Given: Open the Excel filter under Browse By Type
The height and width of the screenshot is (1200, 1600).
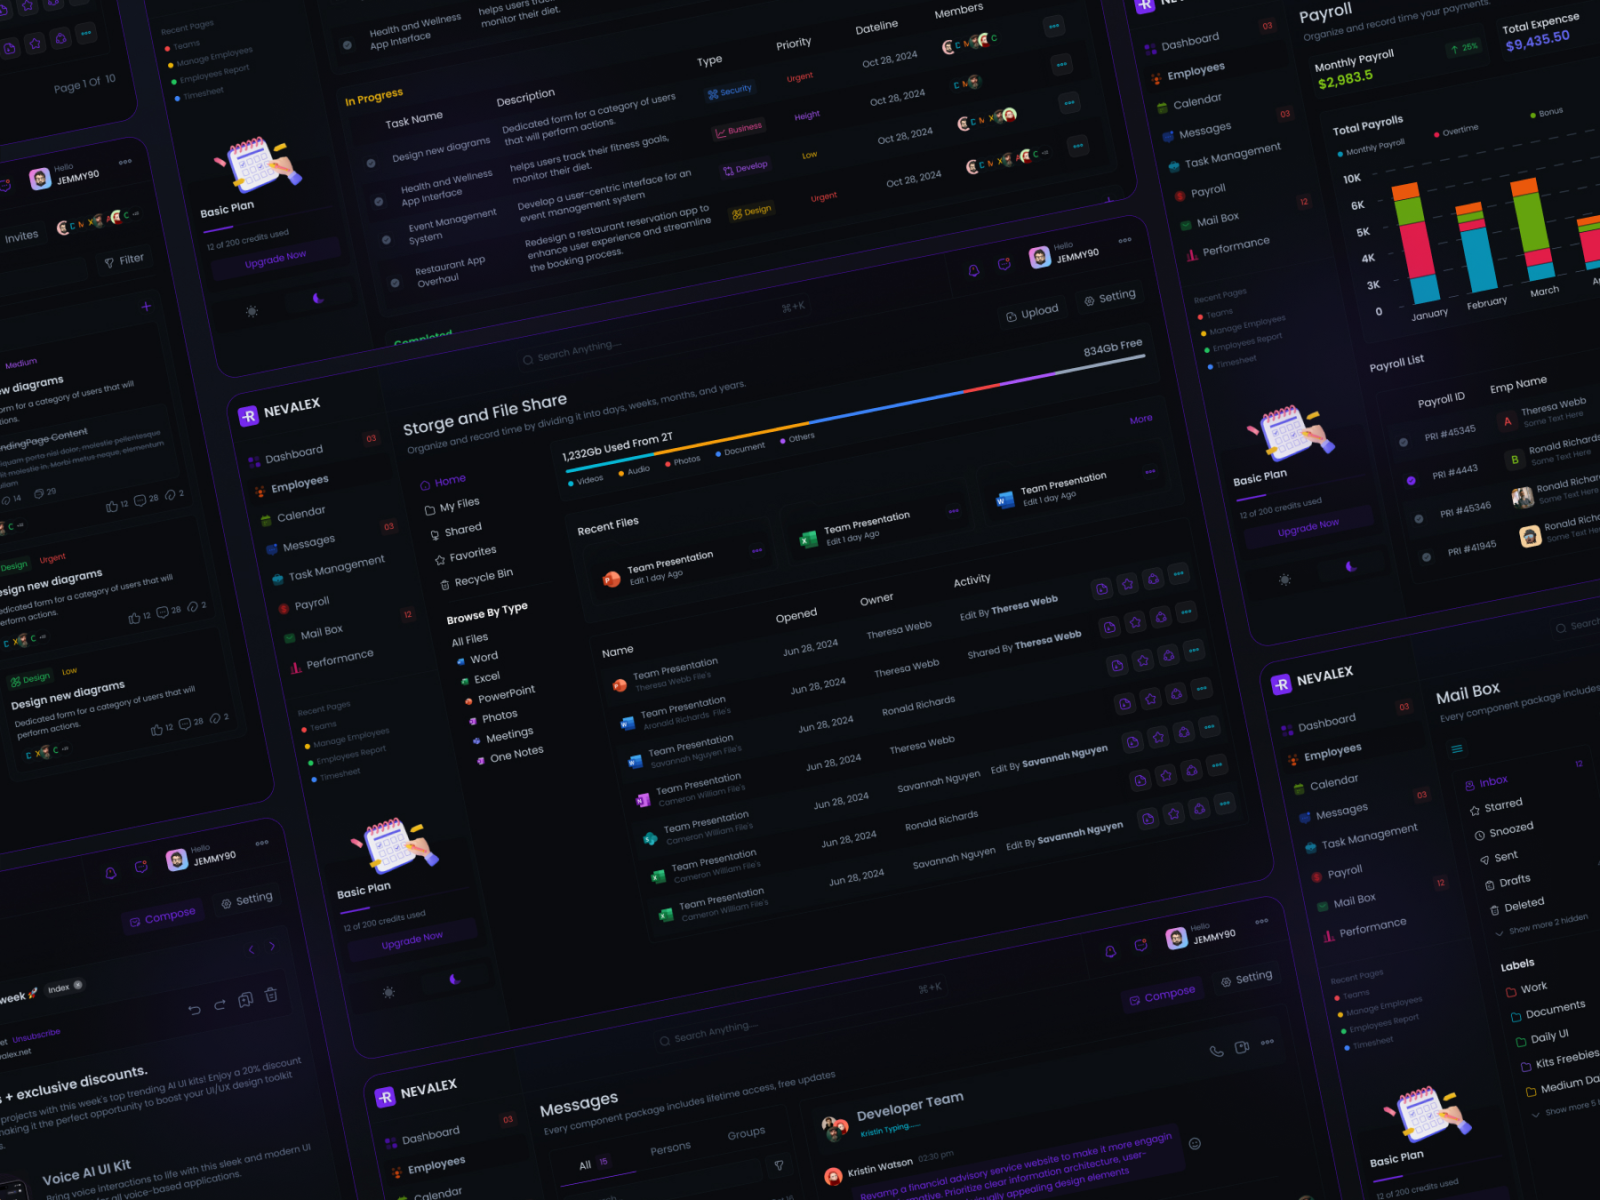Looking at the screenshot, I should 486,675.
